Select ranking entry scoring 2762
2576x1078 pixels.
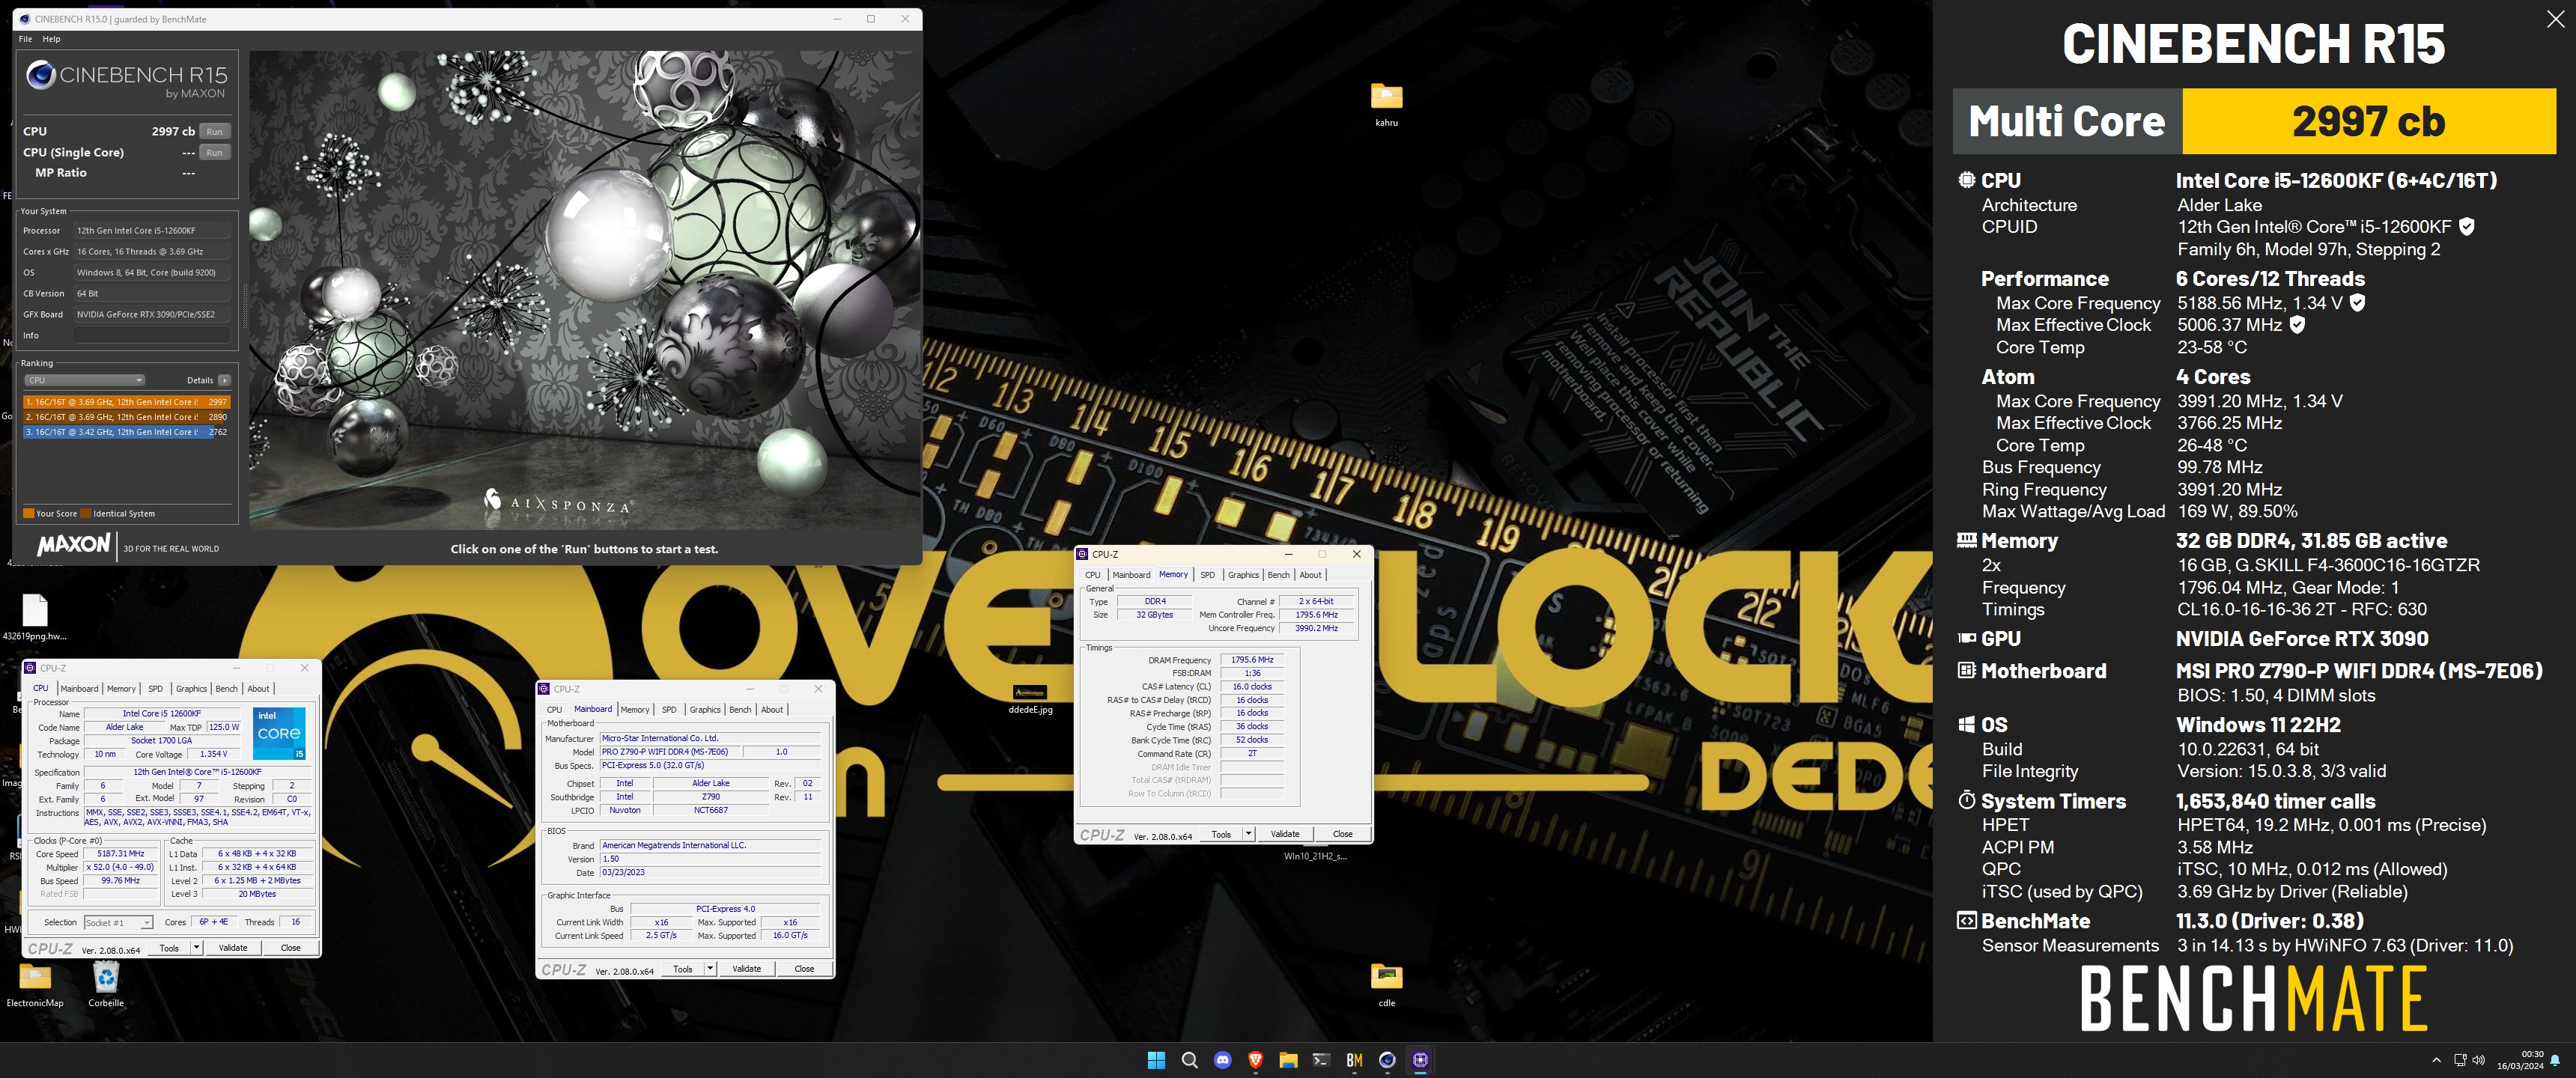point(127,432)
